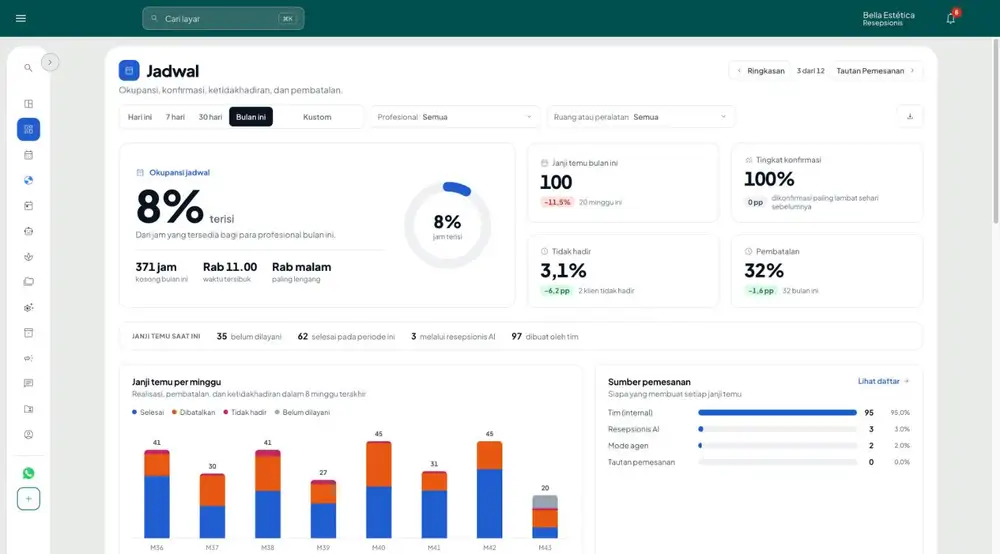Click the Mode agen source row
The image size is (1000, 554).
pos(759,446)
